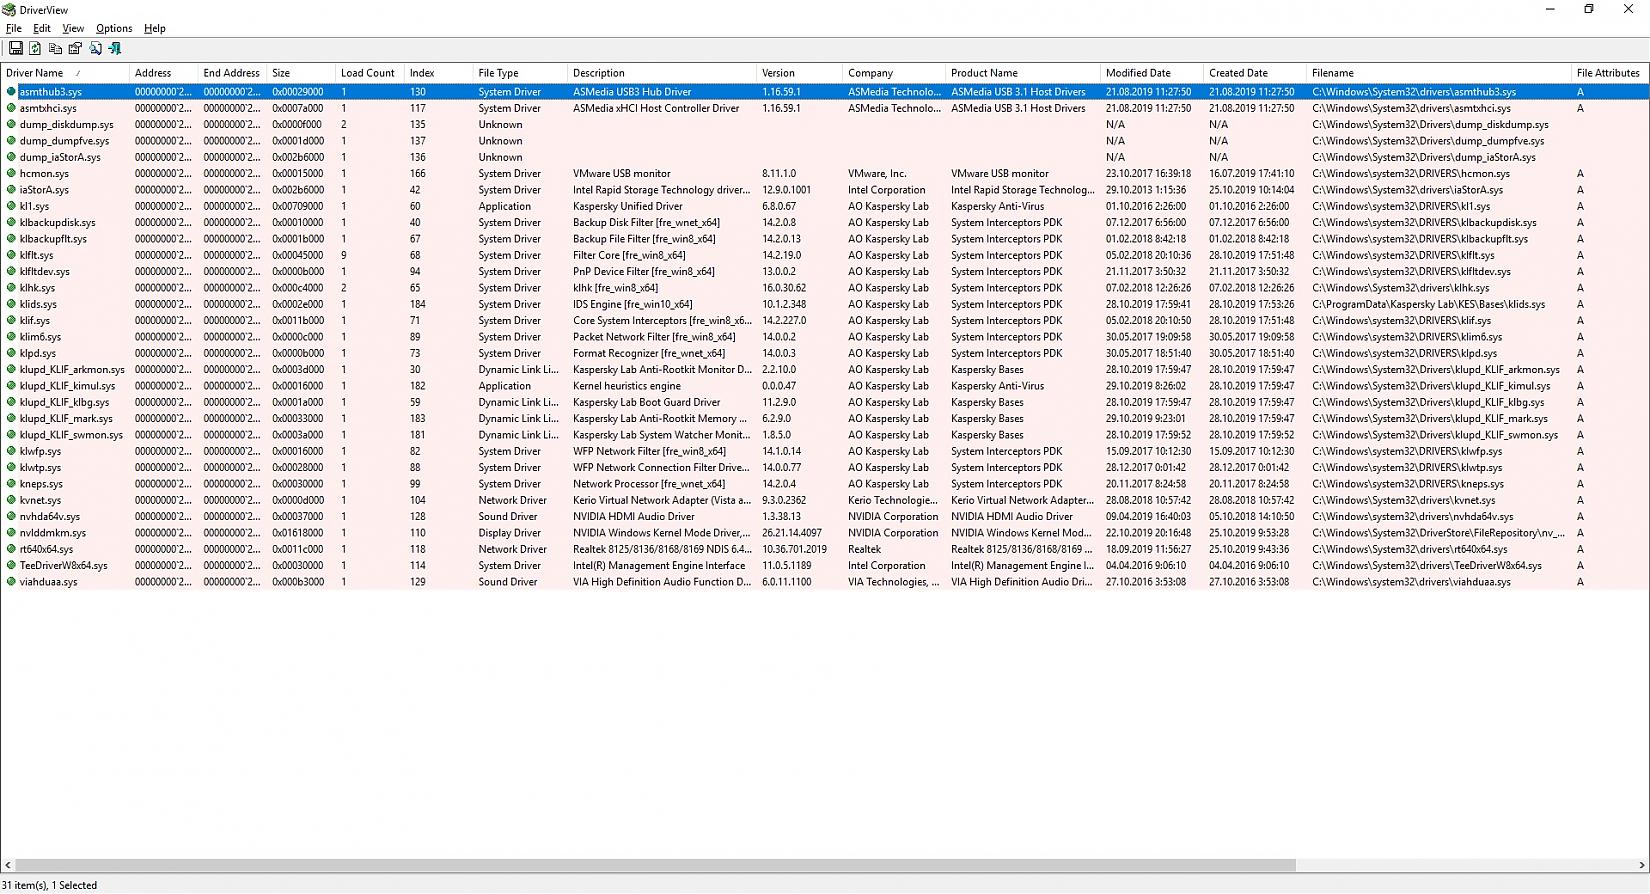Click the green dot icon beside klhk.sys

pyautogui.click(x=11, y=288)
